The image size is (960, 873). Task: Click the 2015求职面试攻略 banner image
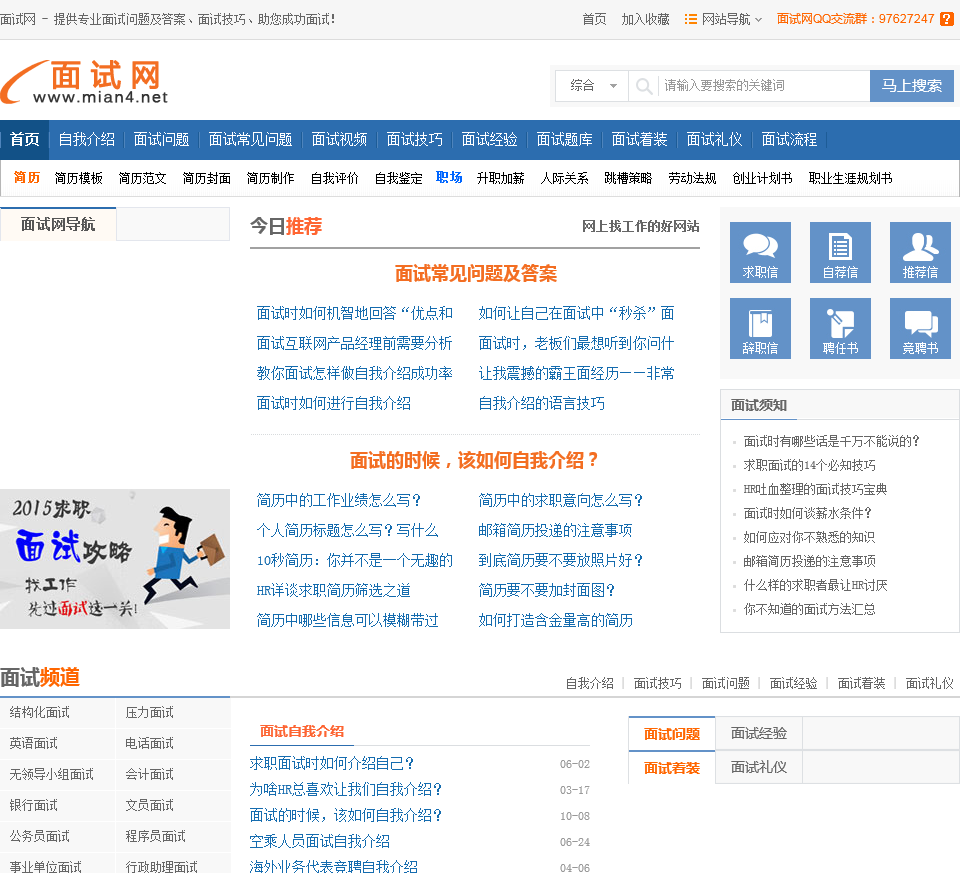pos(115,559)
